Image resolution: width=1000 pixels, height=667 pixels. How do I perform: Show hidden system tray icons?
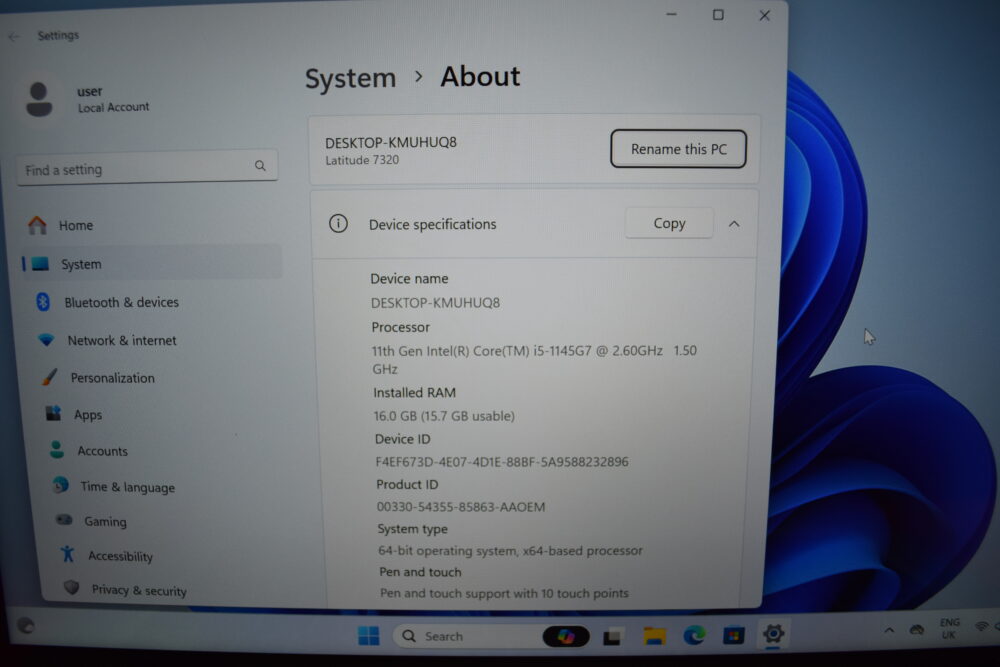point(889,630)
